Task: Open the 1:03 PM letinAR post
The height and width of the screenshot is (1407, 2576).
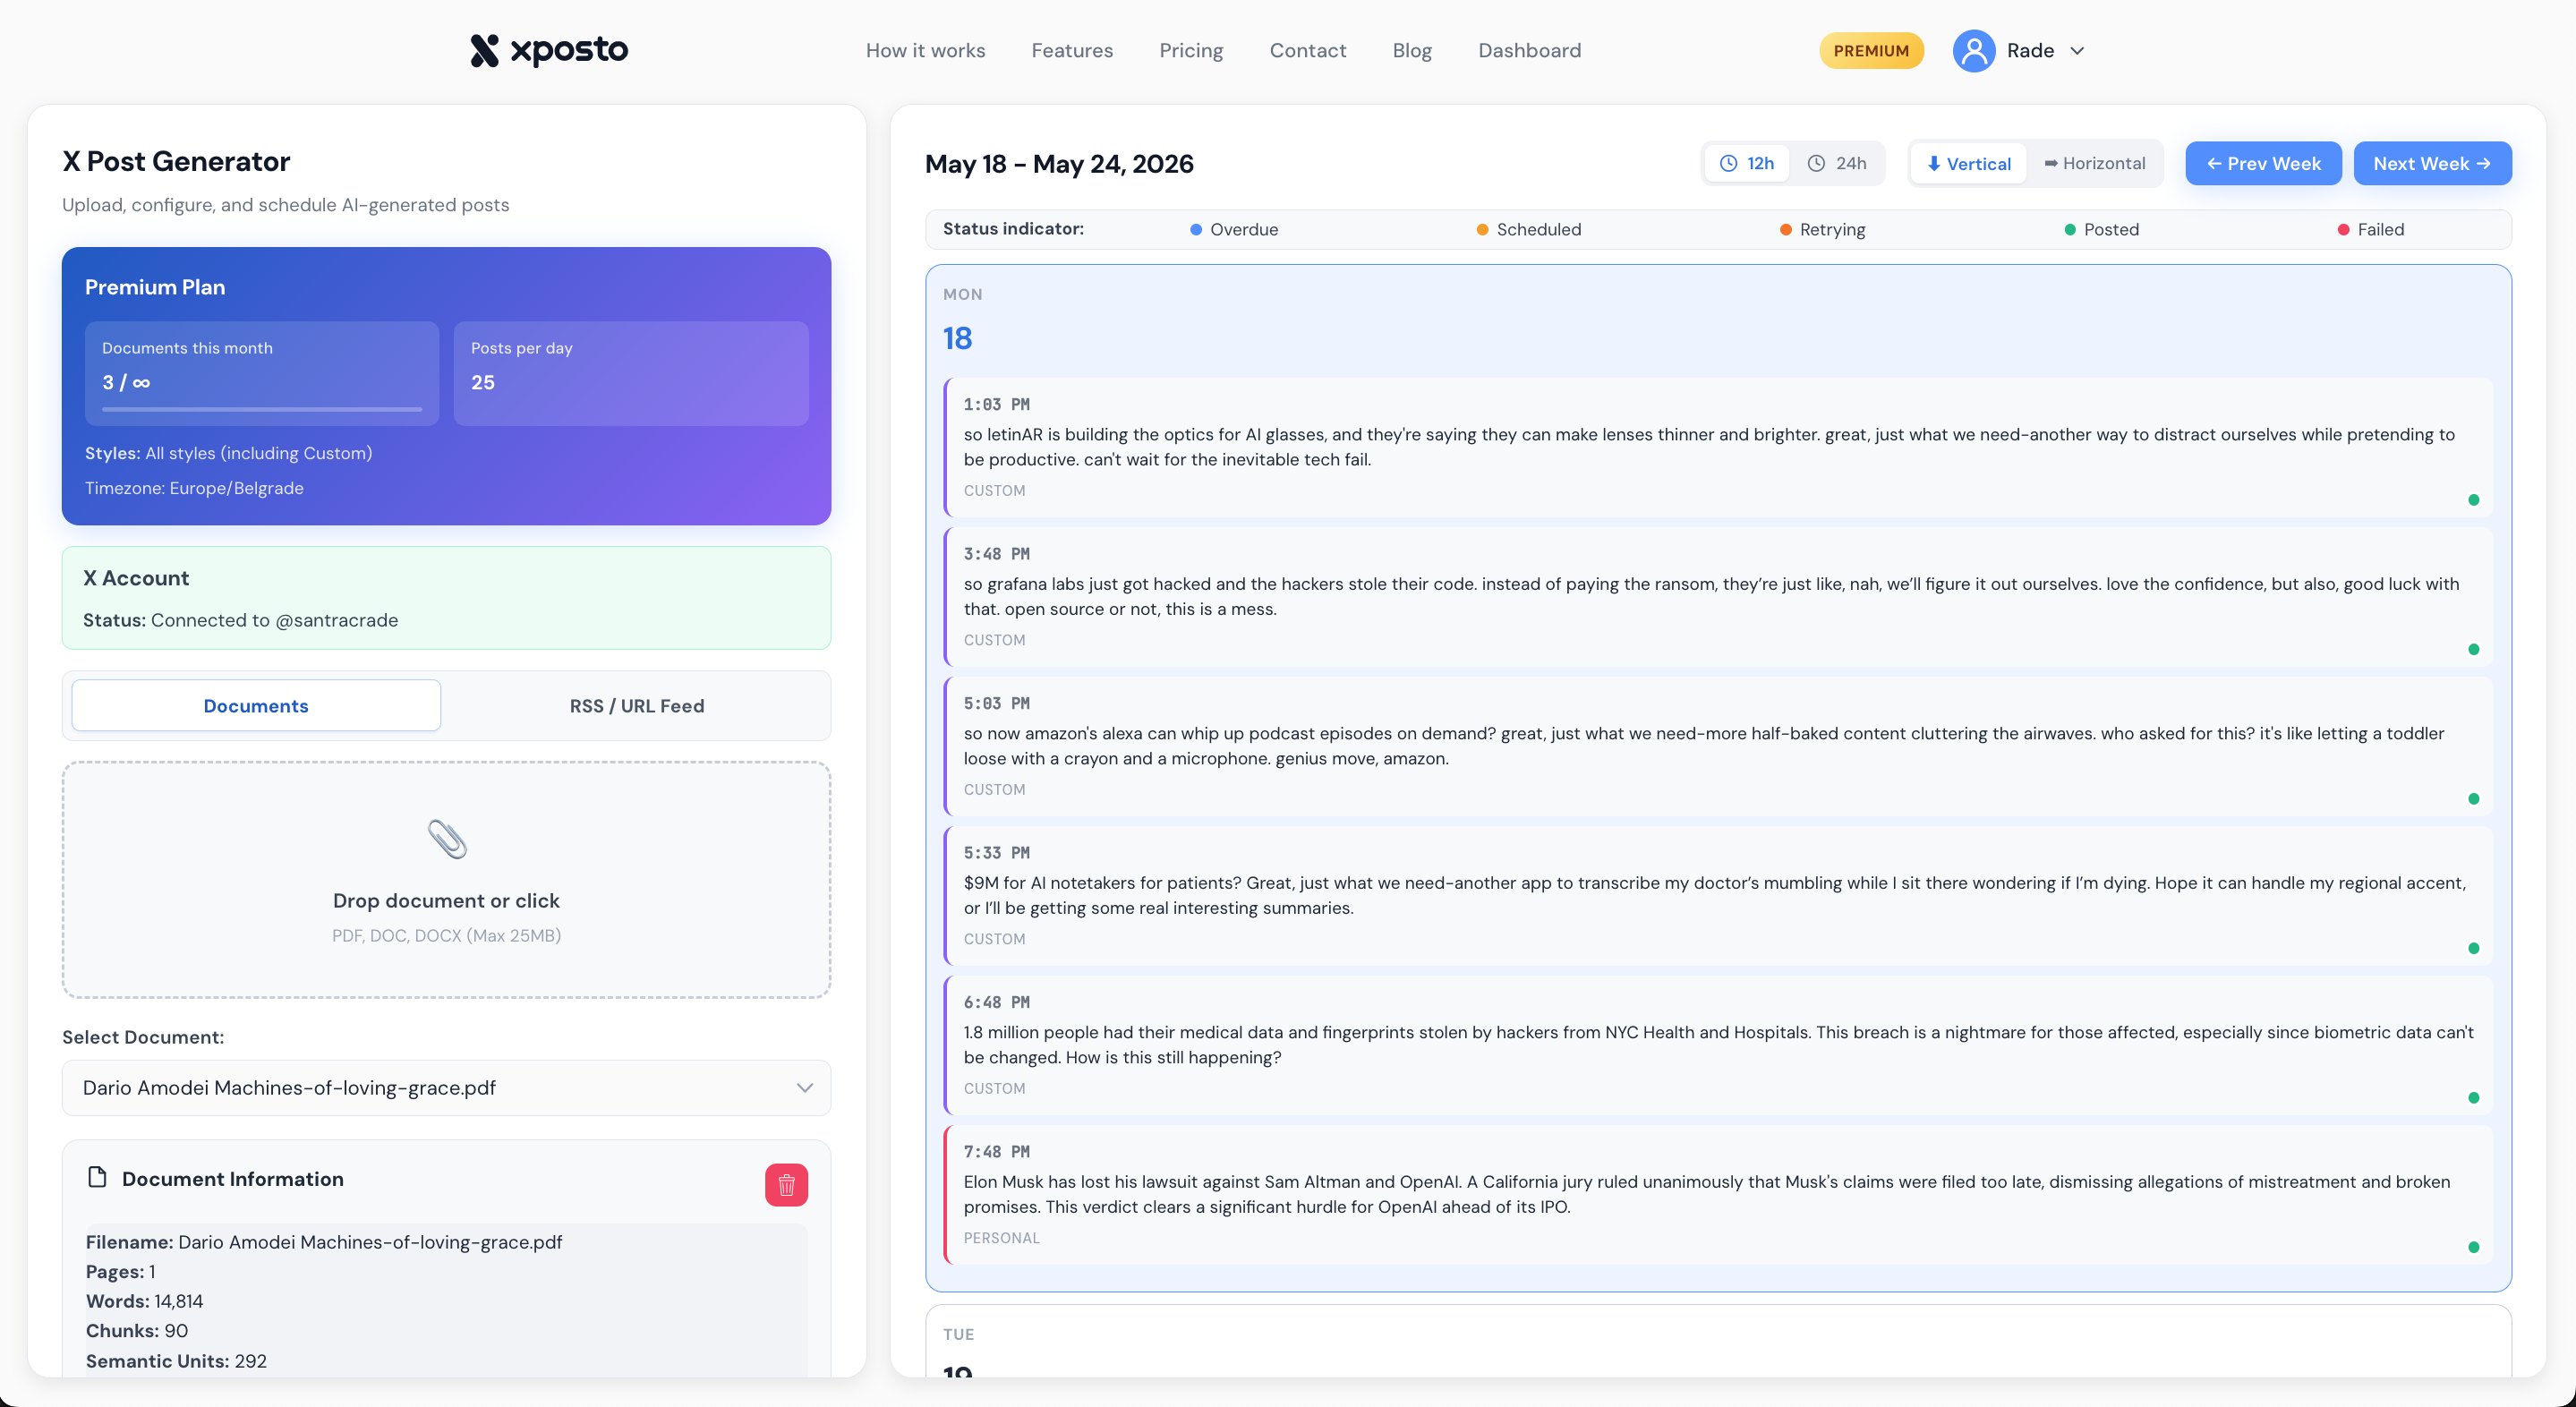Action: (1717, 447)
